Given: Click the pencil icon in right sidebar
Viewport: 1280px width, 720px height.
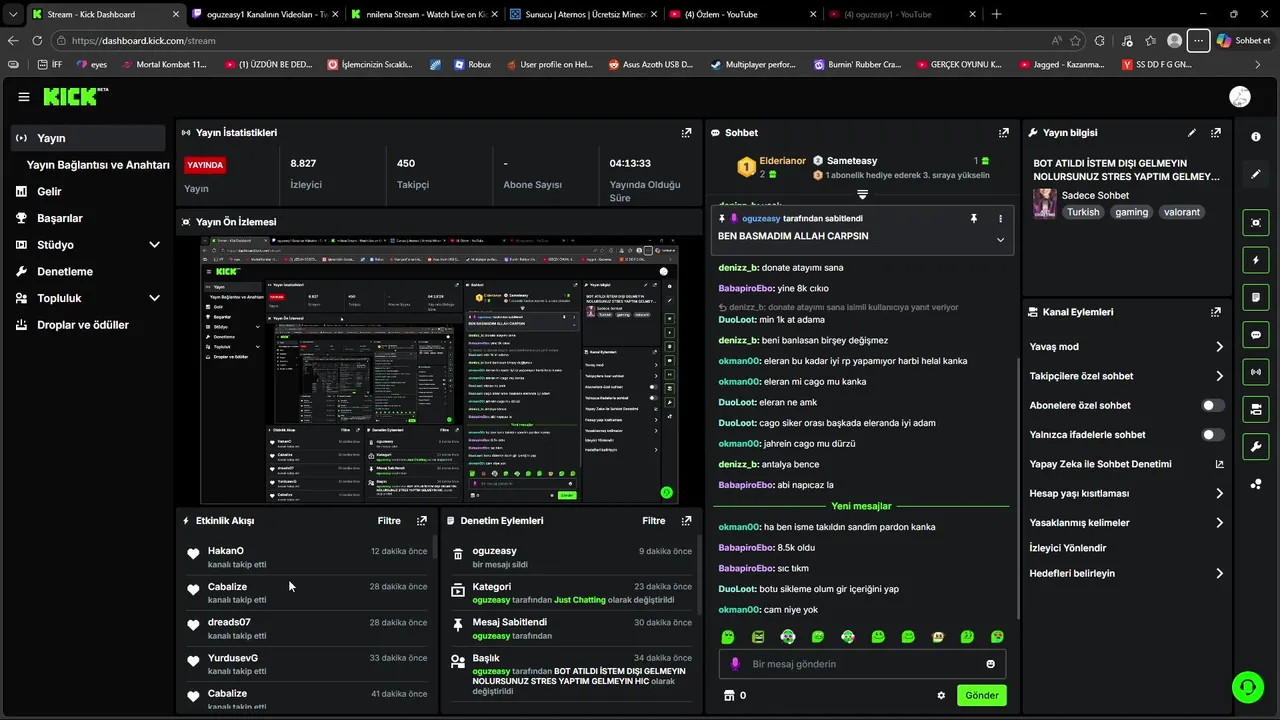Looking at the screenshot, I should [x=1256, y=174].
